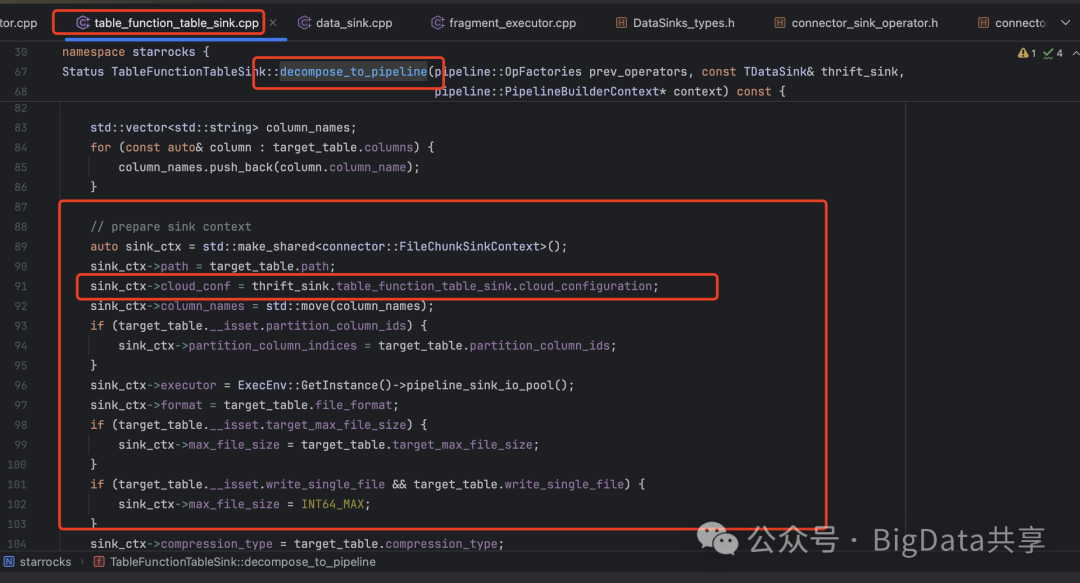Screen dimensions: 1080x583
Task: Click the green checkmark inspection icon
Action: (1048, 53)
